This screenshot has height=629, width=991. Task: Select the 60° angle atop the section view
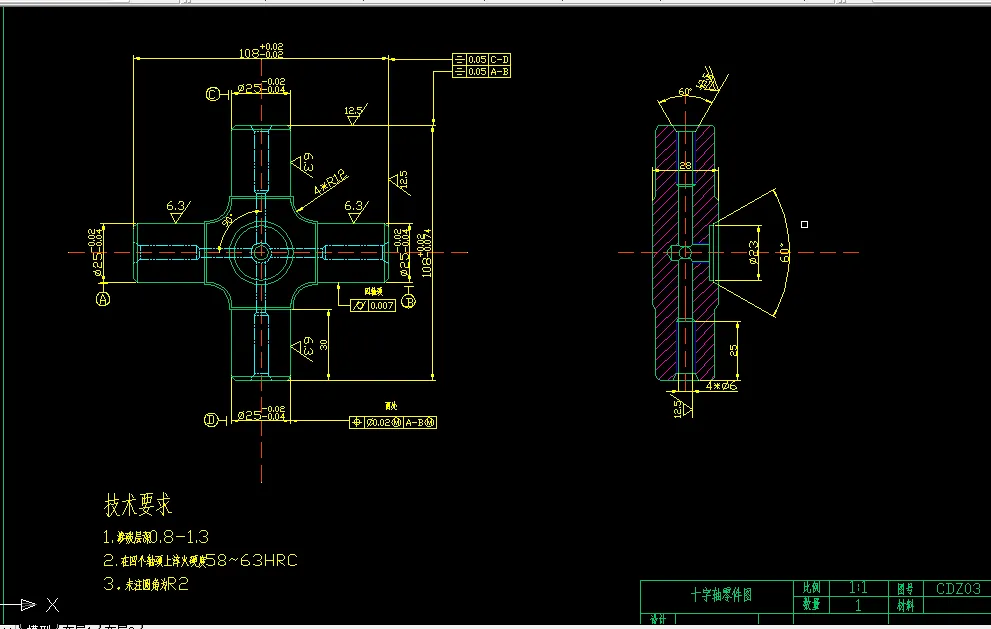(x=685, y=92)
